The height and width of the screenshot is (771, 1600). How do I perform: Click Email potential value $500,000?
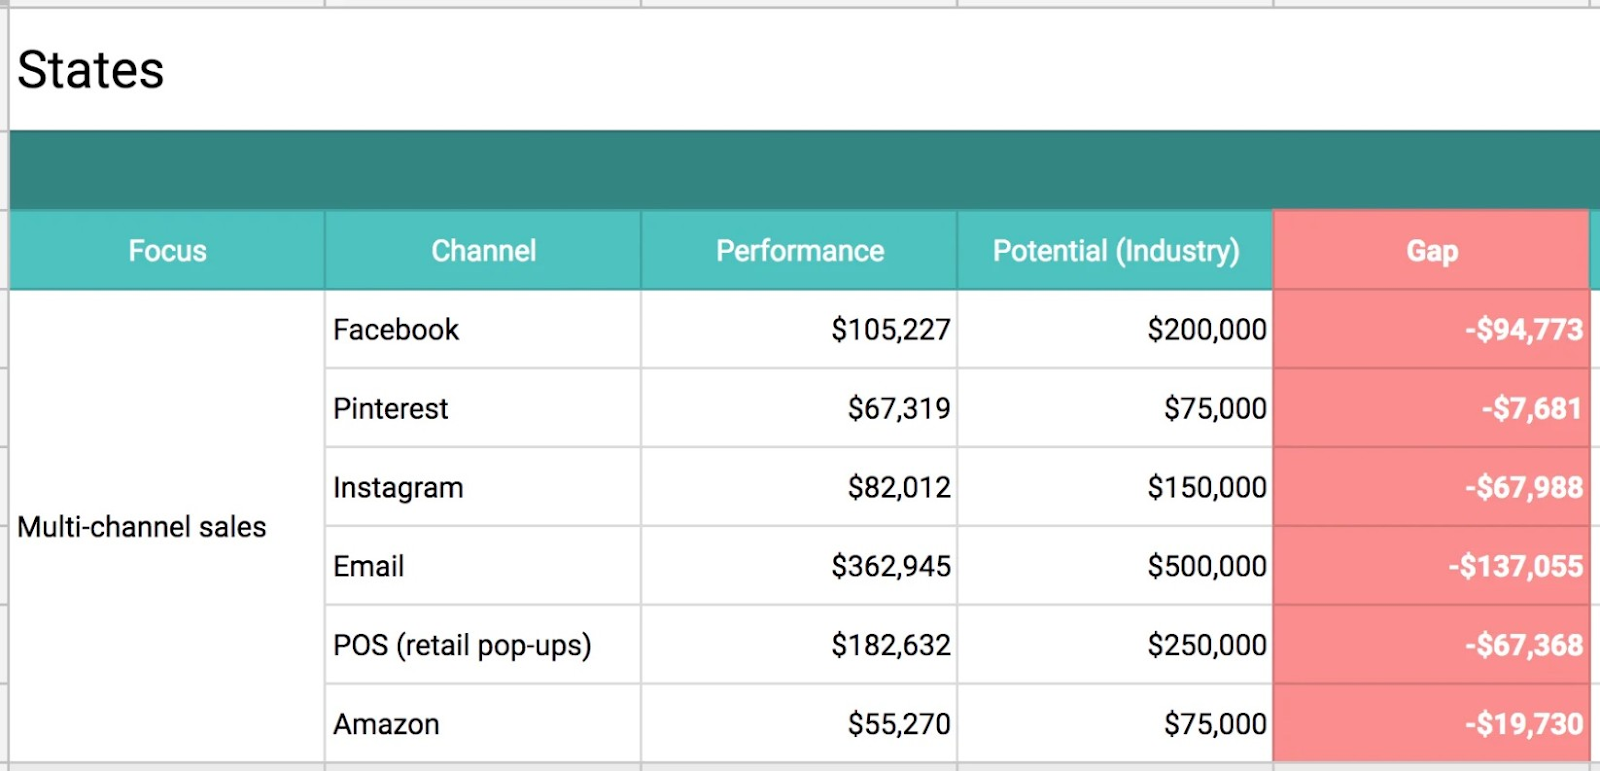[x=1206, y=566]
